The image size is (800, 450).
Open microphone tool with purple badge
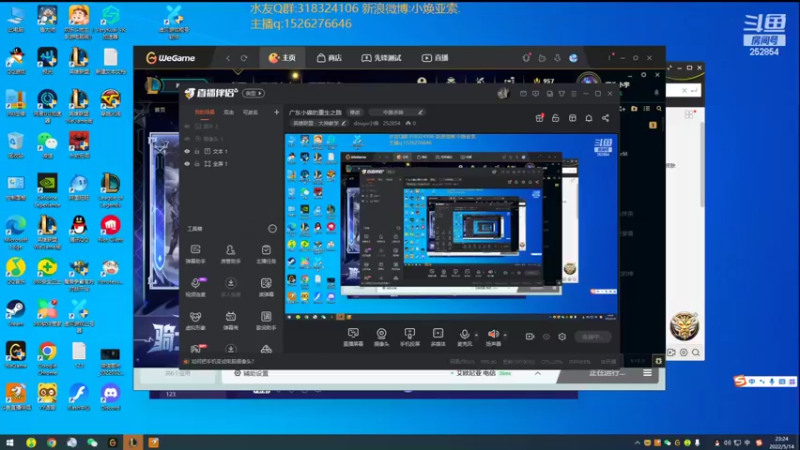pos(195,287)
